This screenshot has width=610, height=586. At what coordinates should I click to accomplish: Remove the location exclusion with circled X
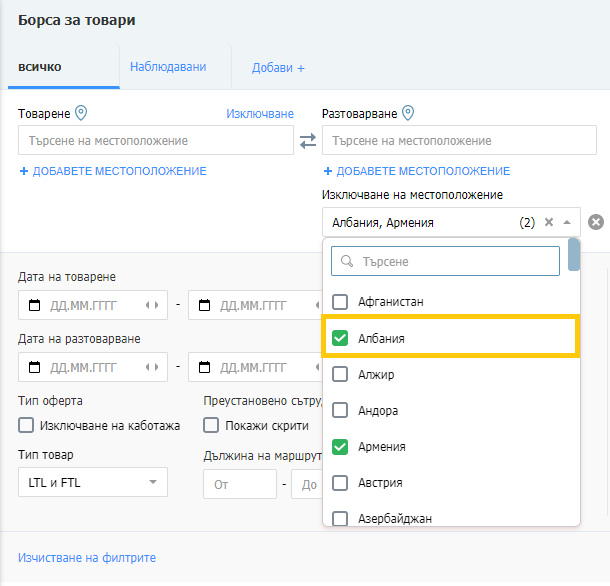coord(596,222)
